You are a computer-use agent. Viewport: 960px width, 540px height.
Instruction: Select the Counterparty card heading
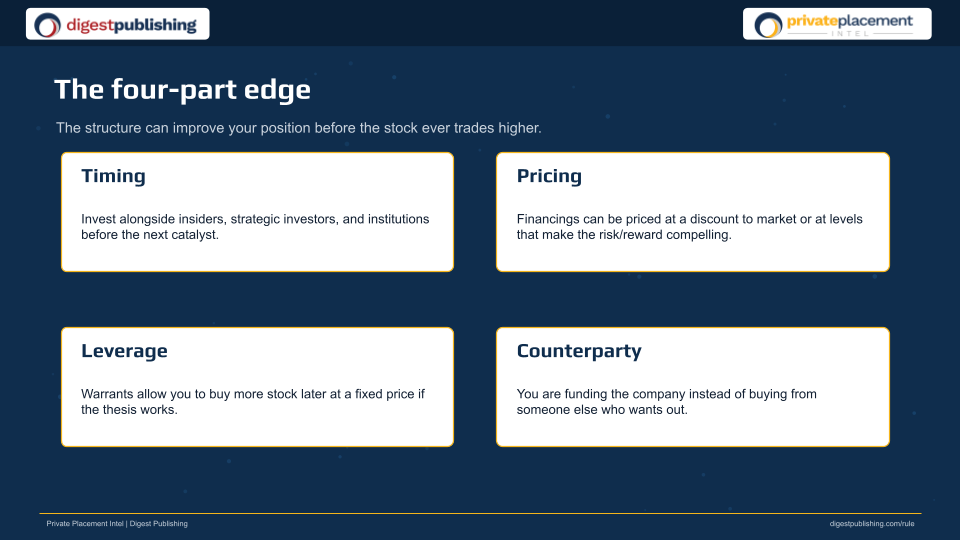[x=579, y=351]
